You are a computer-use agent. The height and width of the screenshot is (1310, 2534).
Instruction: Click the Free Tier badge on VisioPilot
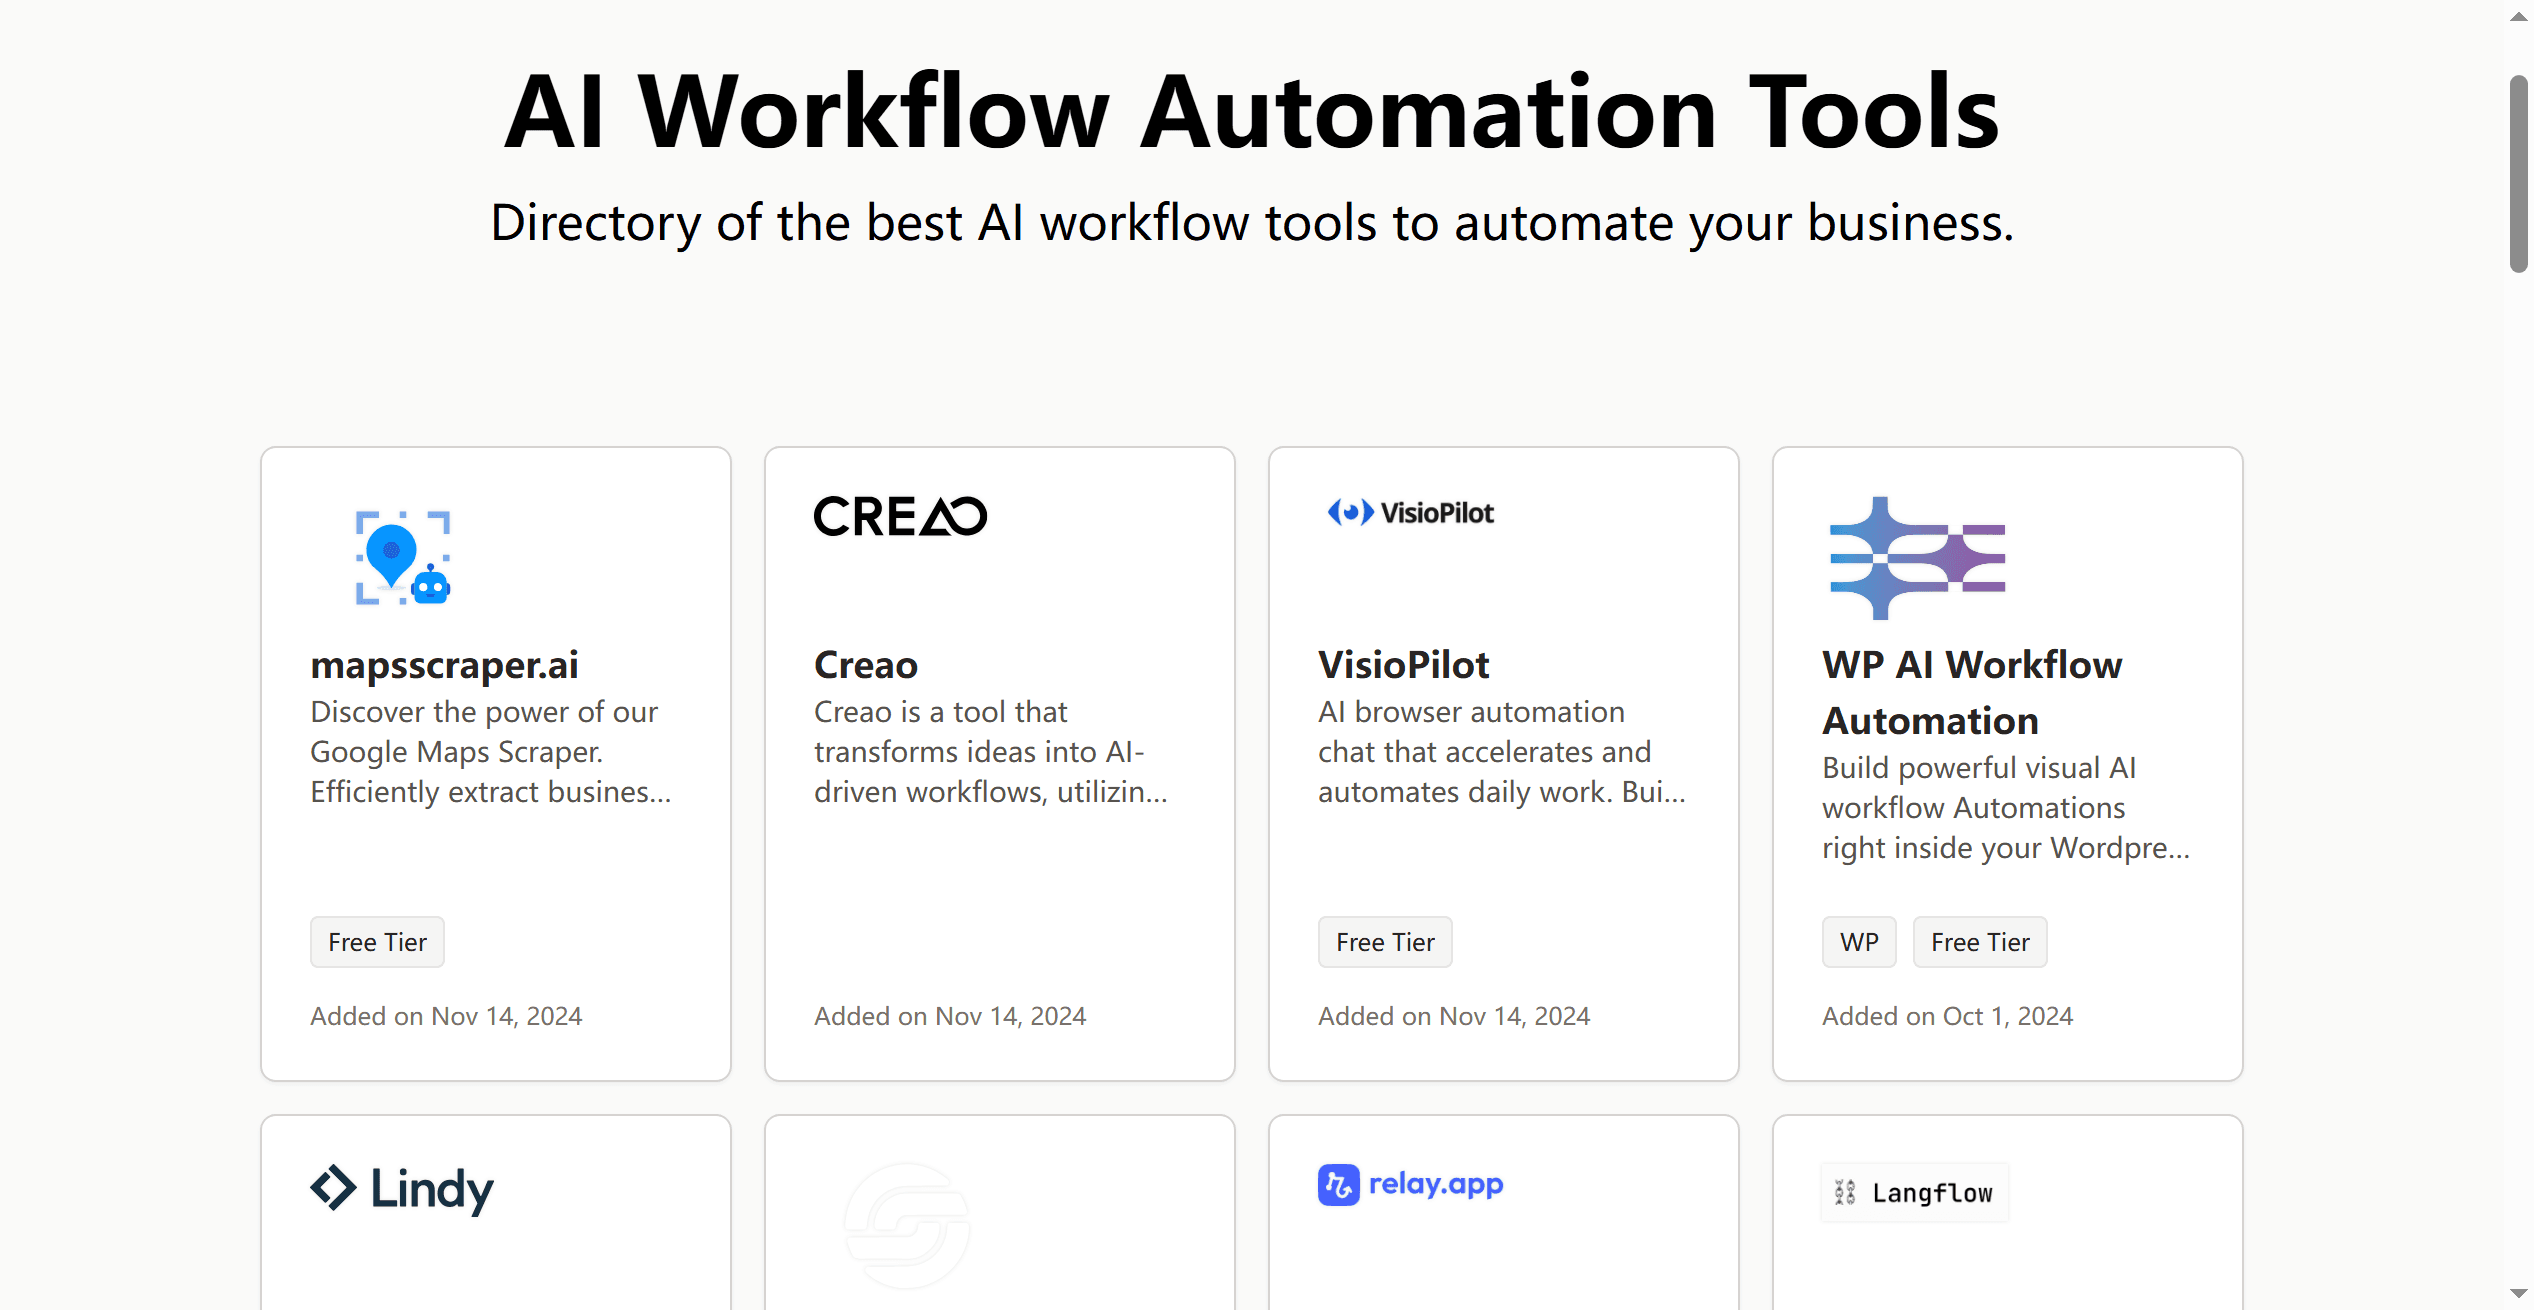click(x=1384, y=941)
